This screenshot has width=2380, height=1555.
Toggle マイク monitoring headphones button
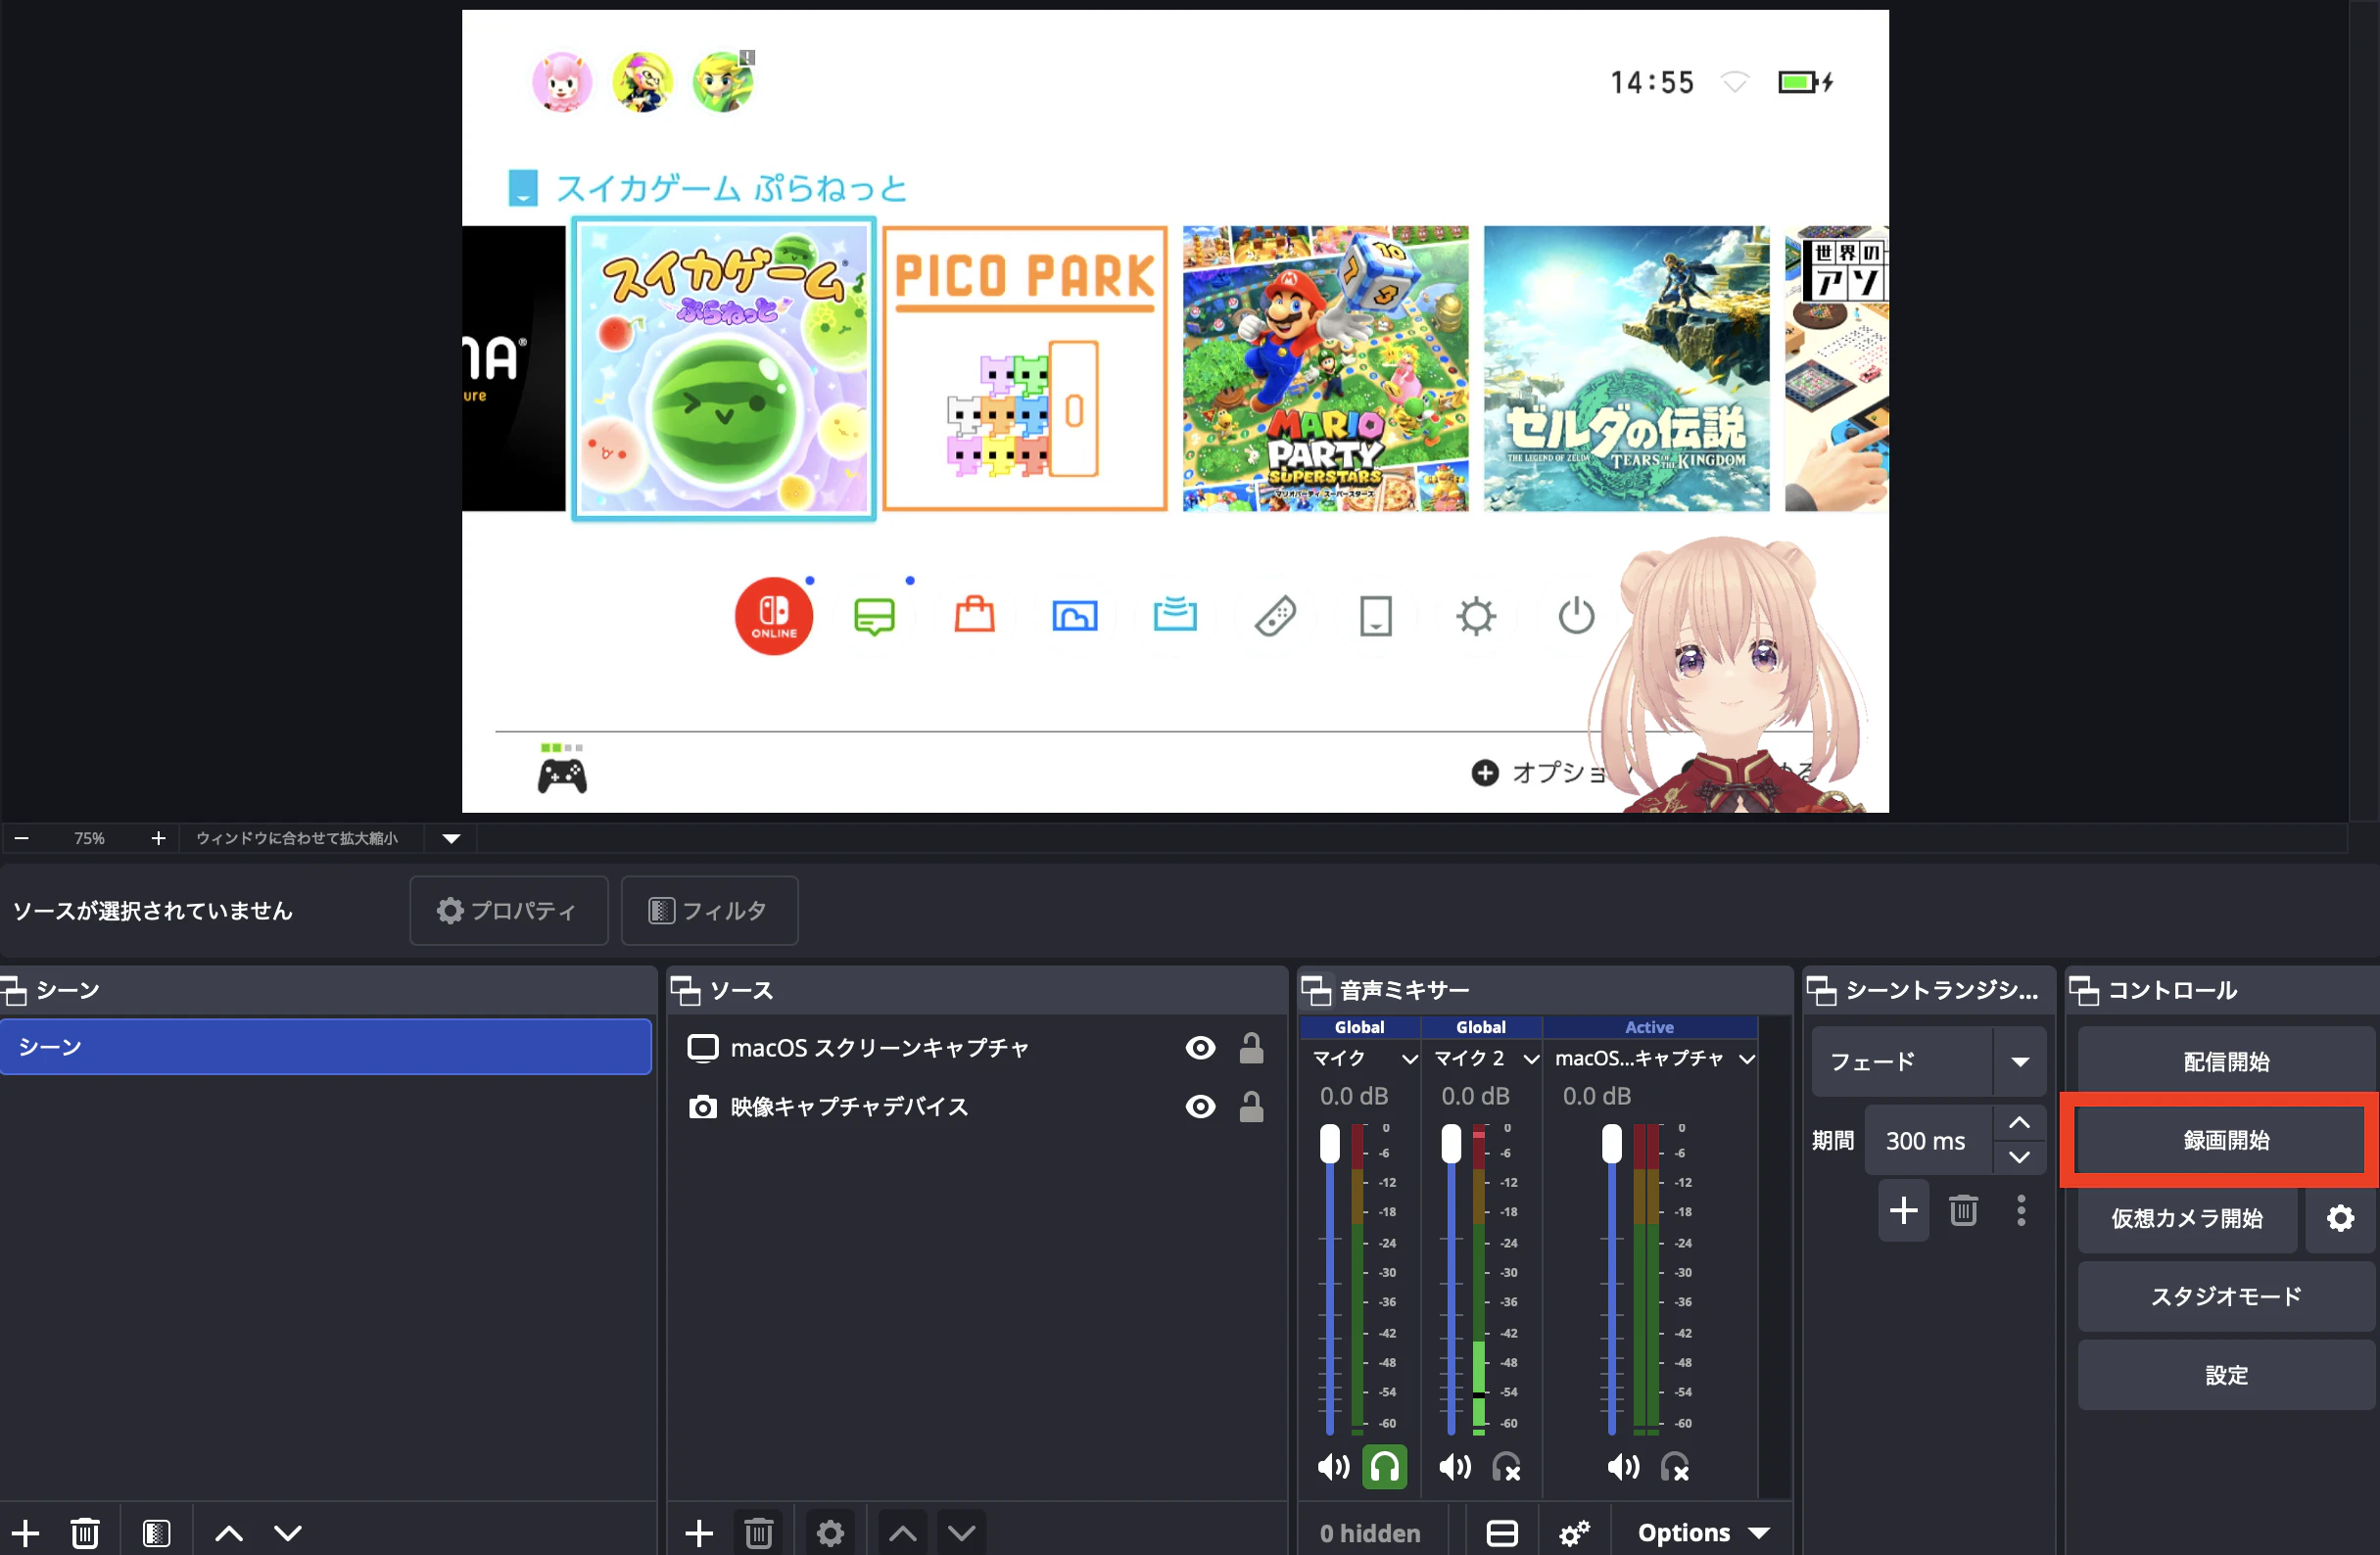tap(1384, 1467)
